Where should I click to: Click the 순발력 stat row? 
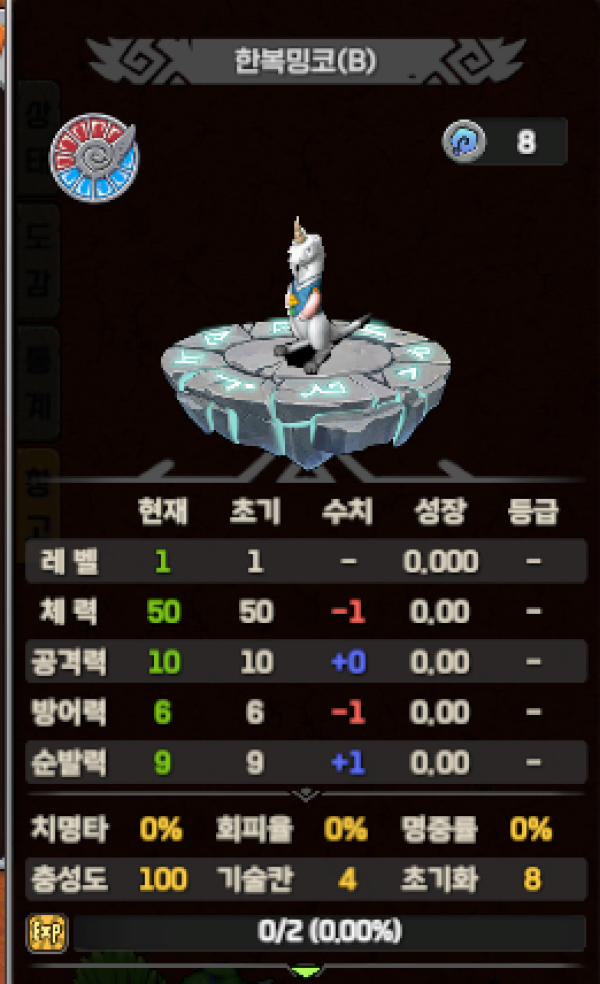(306, 762)
